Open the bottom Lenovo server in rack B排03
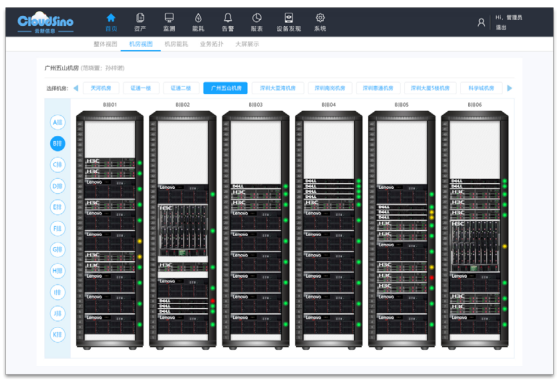Image resolution: width=560 pixels, height=381 pixels. (x=256, y=324)
